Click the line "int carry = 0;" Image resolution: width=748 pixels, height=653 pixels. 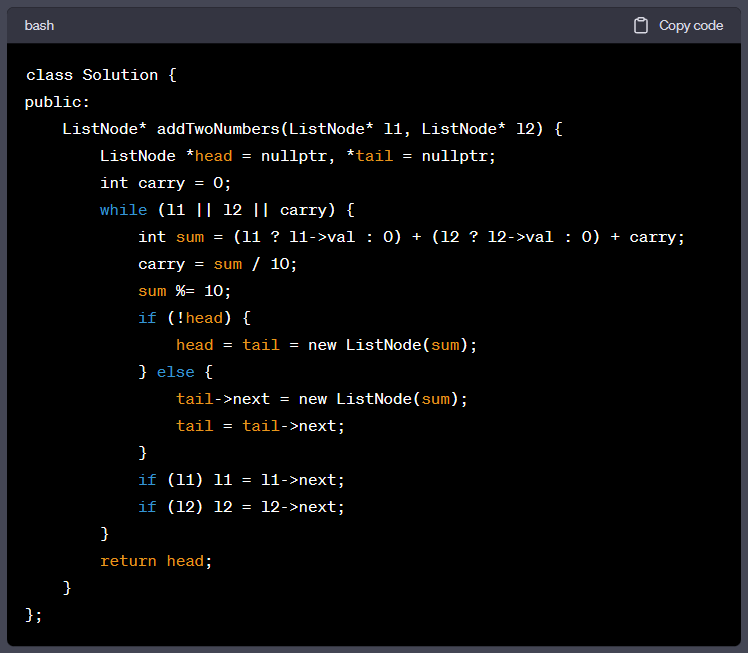[166, 183]
